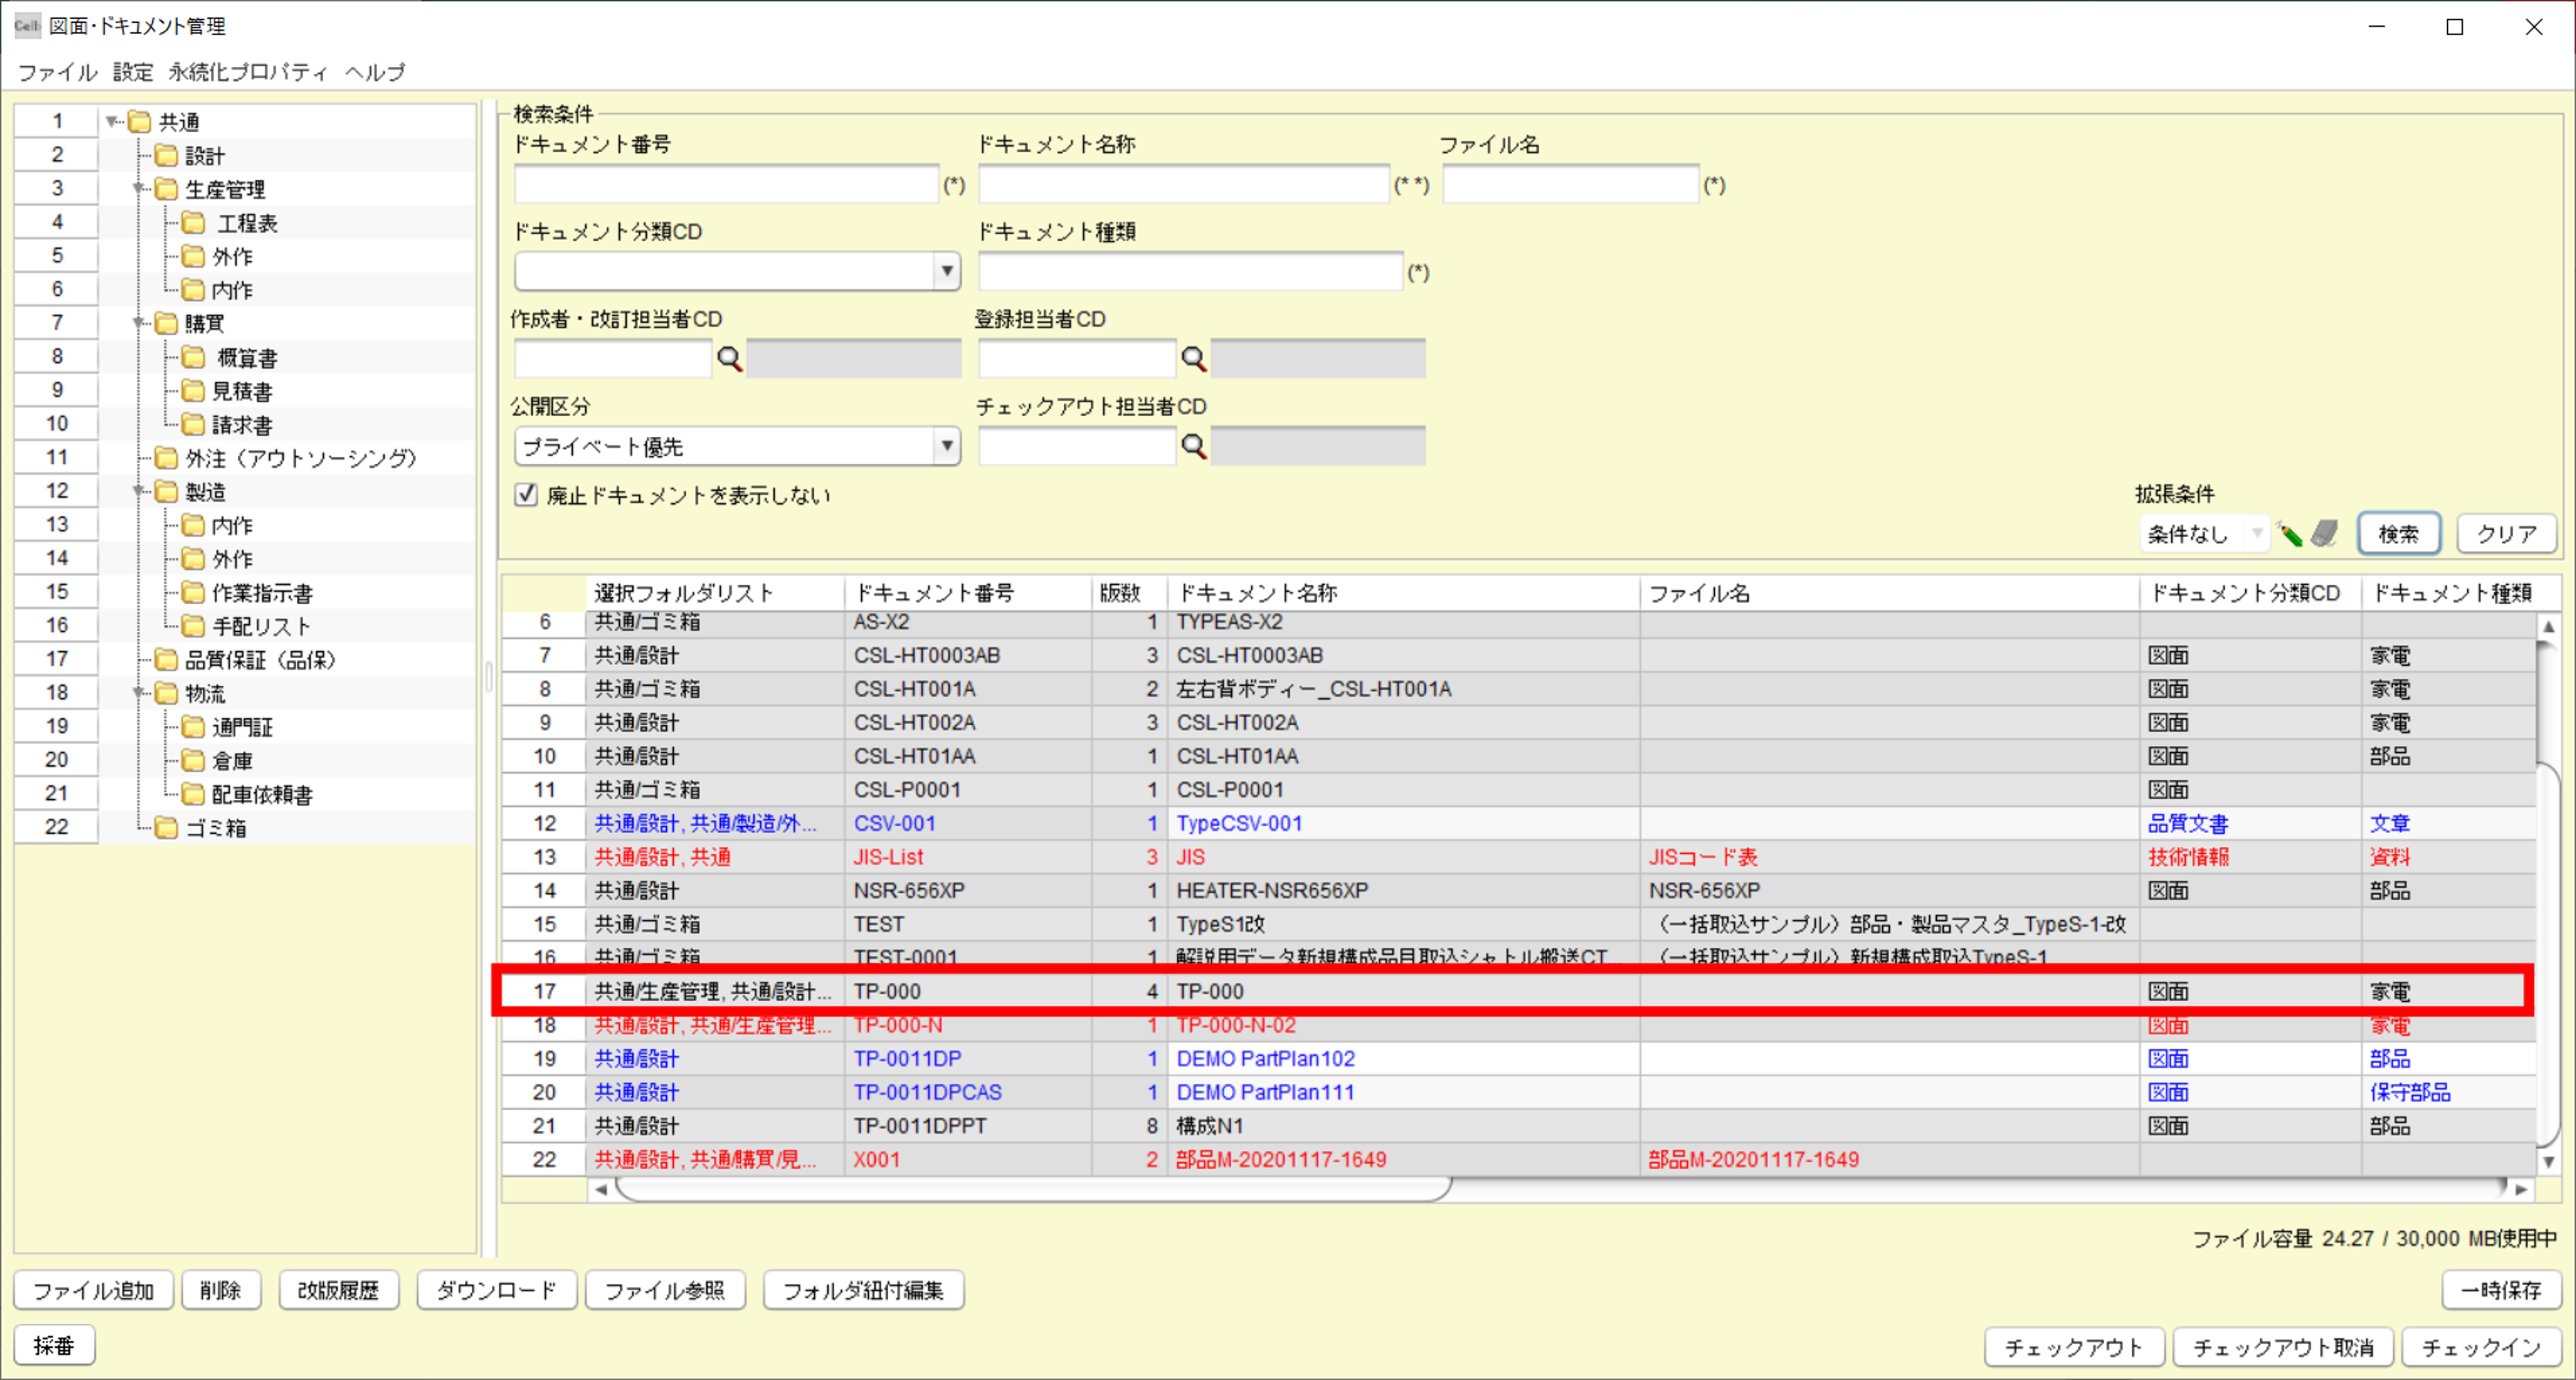Click the ドキュメント番号 search input field
The height and width of the screenshot is (1380, 2576).
727,185
